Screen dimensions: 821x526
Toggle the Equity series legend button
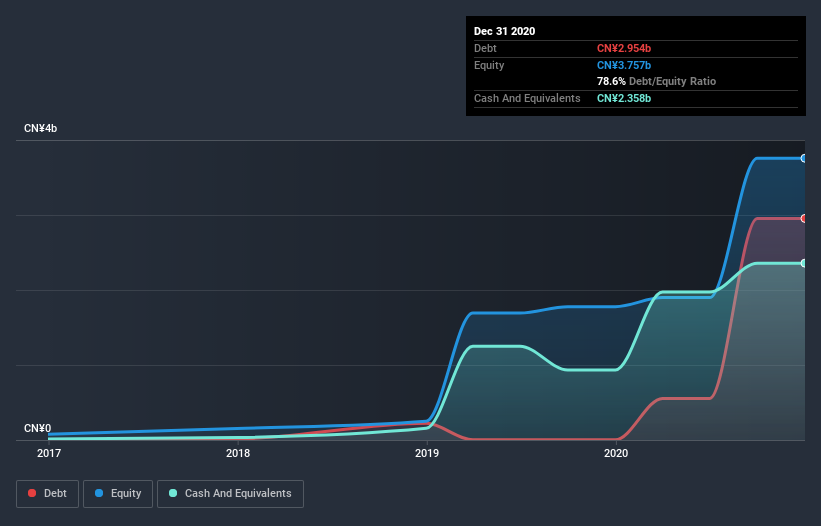point(118,494)
